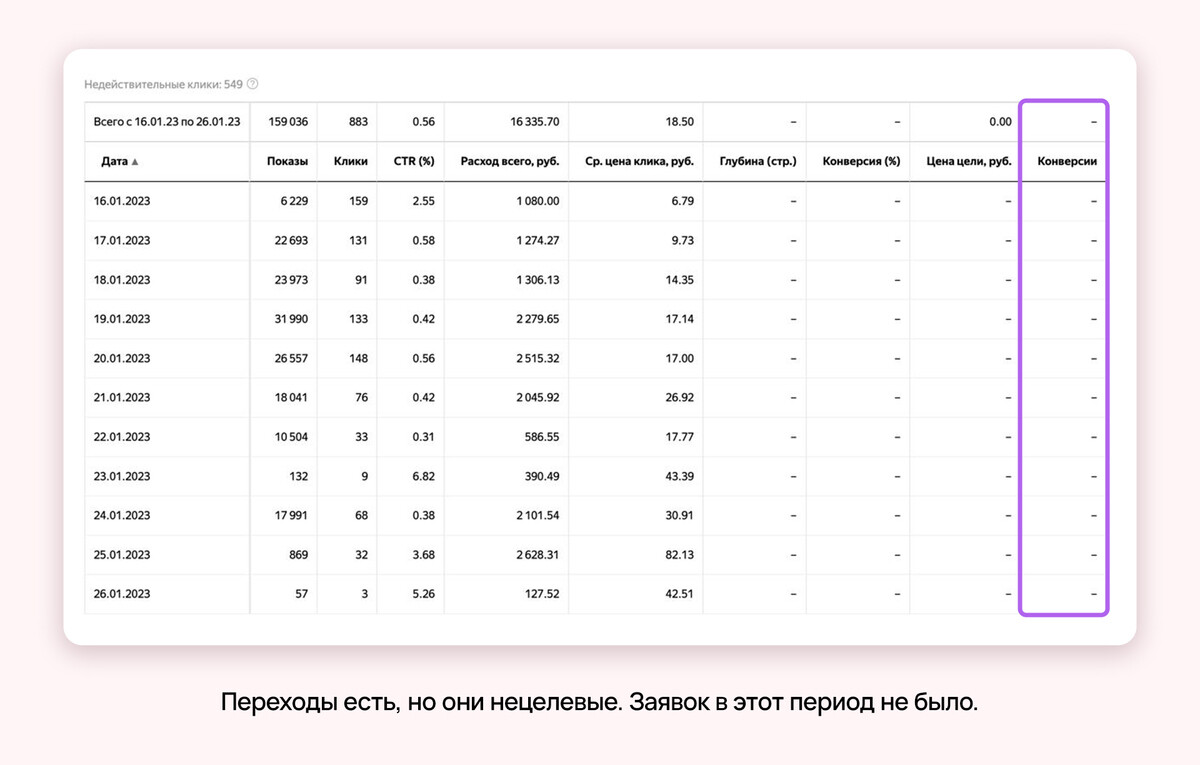Select spend value 2 515.32
This screenshot has height=765, width=1200.
pos(536,358)
